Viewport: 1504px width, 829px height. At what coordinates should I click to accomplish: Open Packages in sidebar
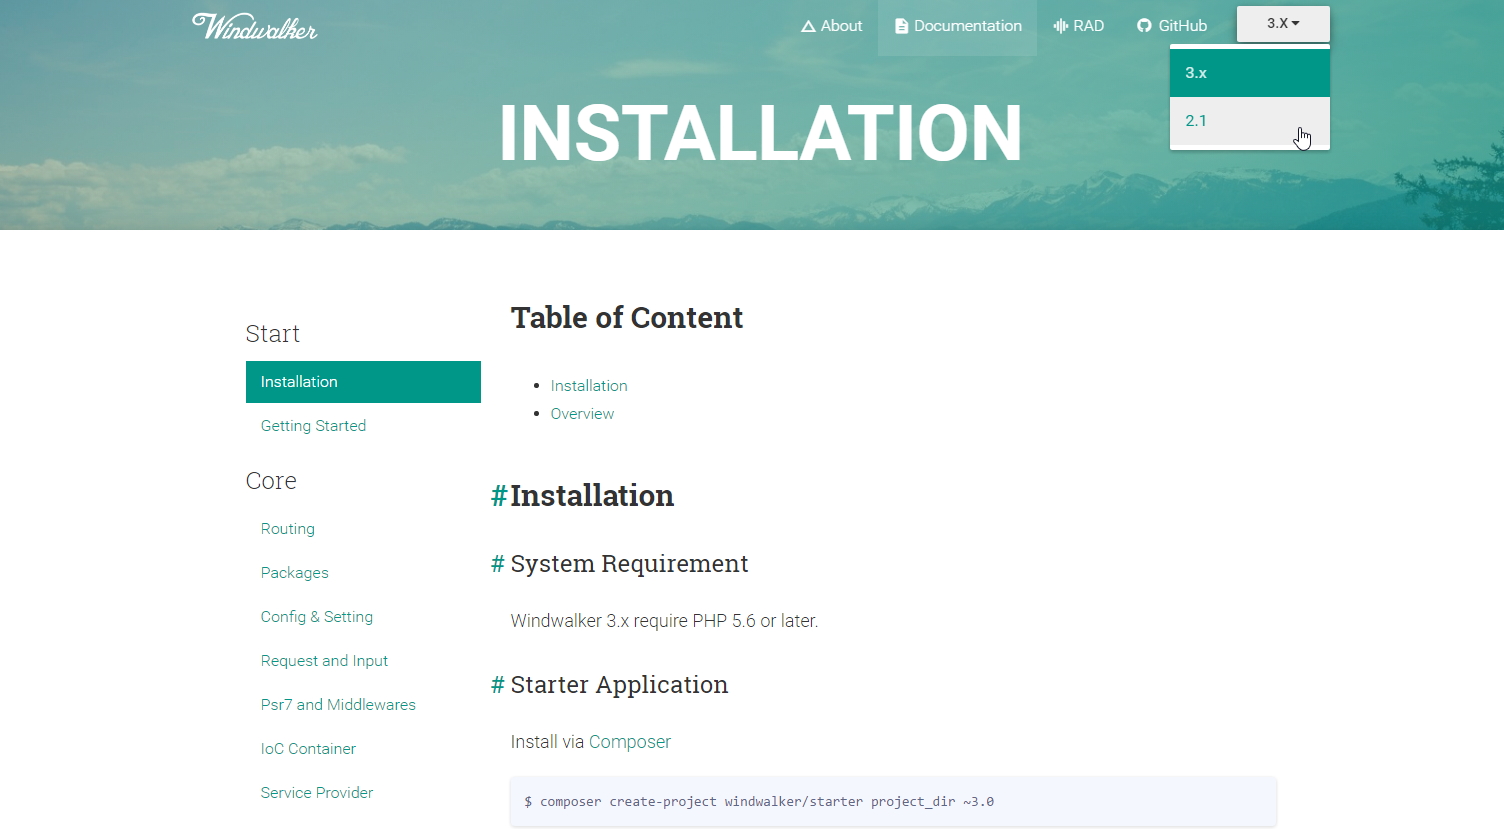295,573
